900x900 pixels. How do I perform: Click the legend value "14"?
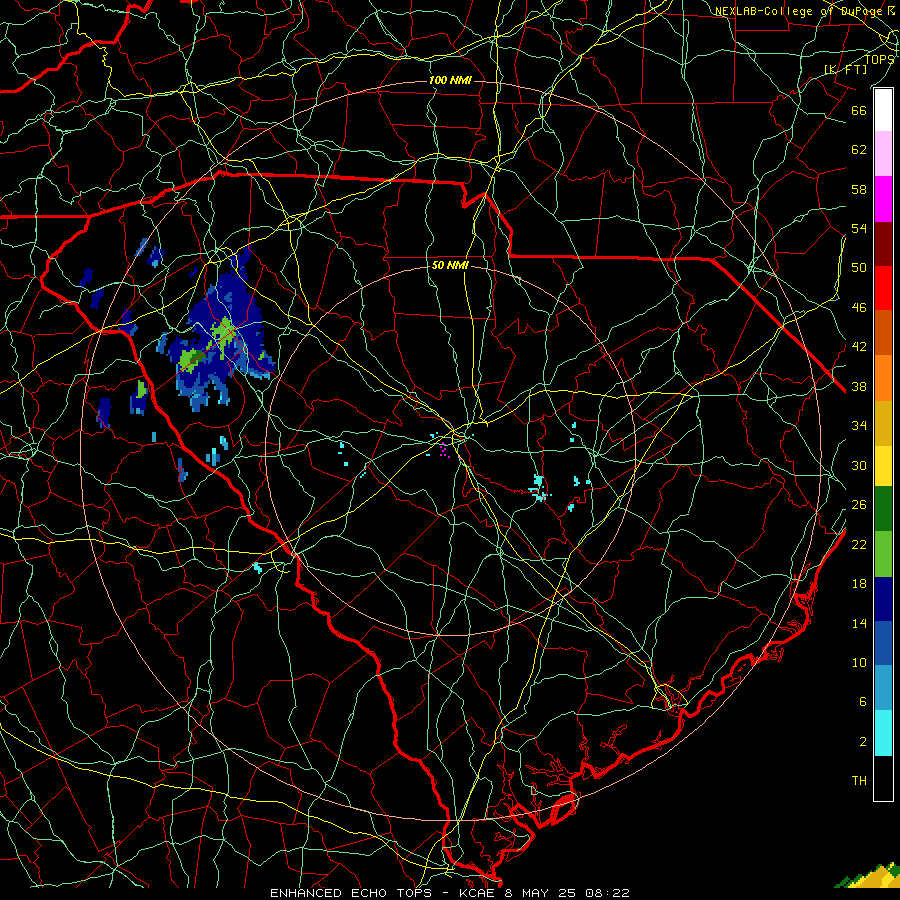tap(859, 623)
